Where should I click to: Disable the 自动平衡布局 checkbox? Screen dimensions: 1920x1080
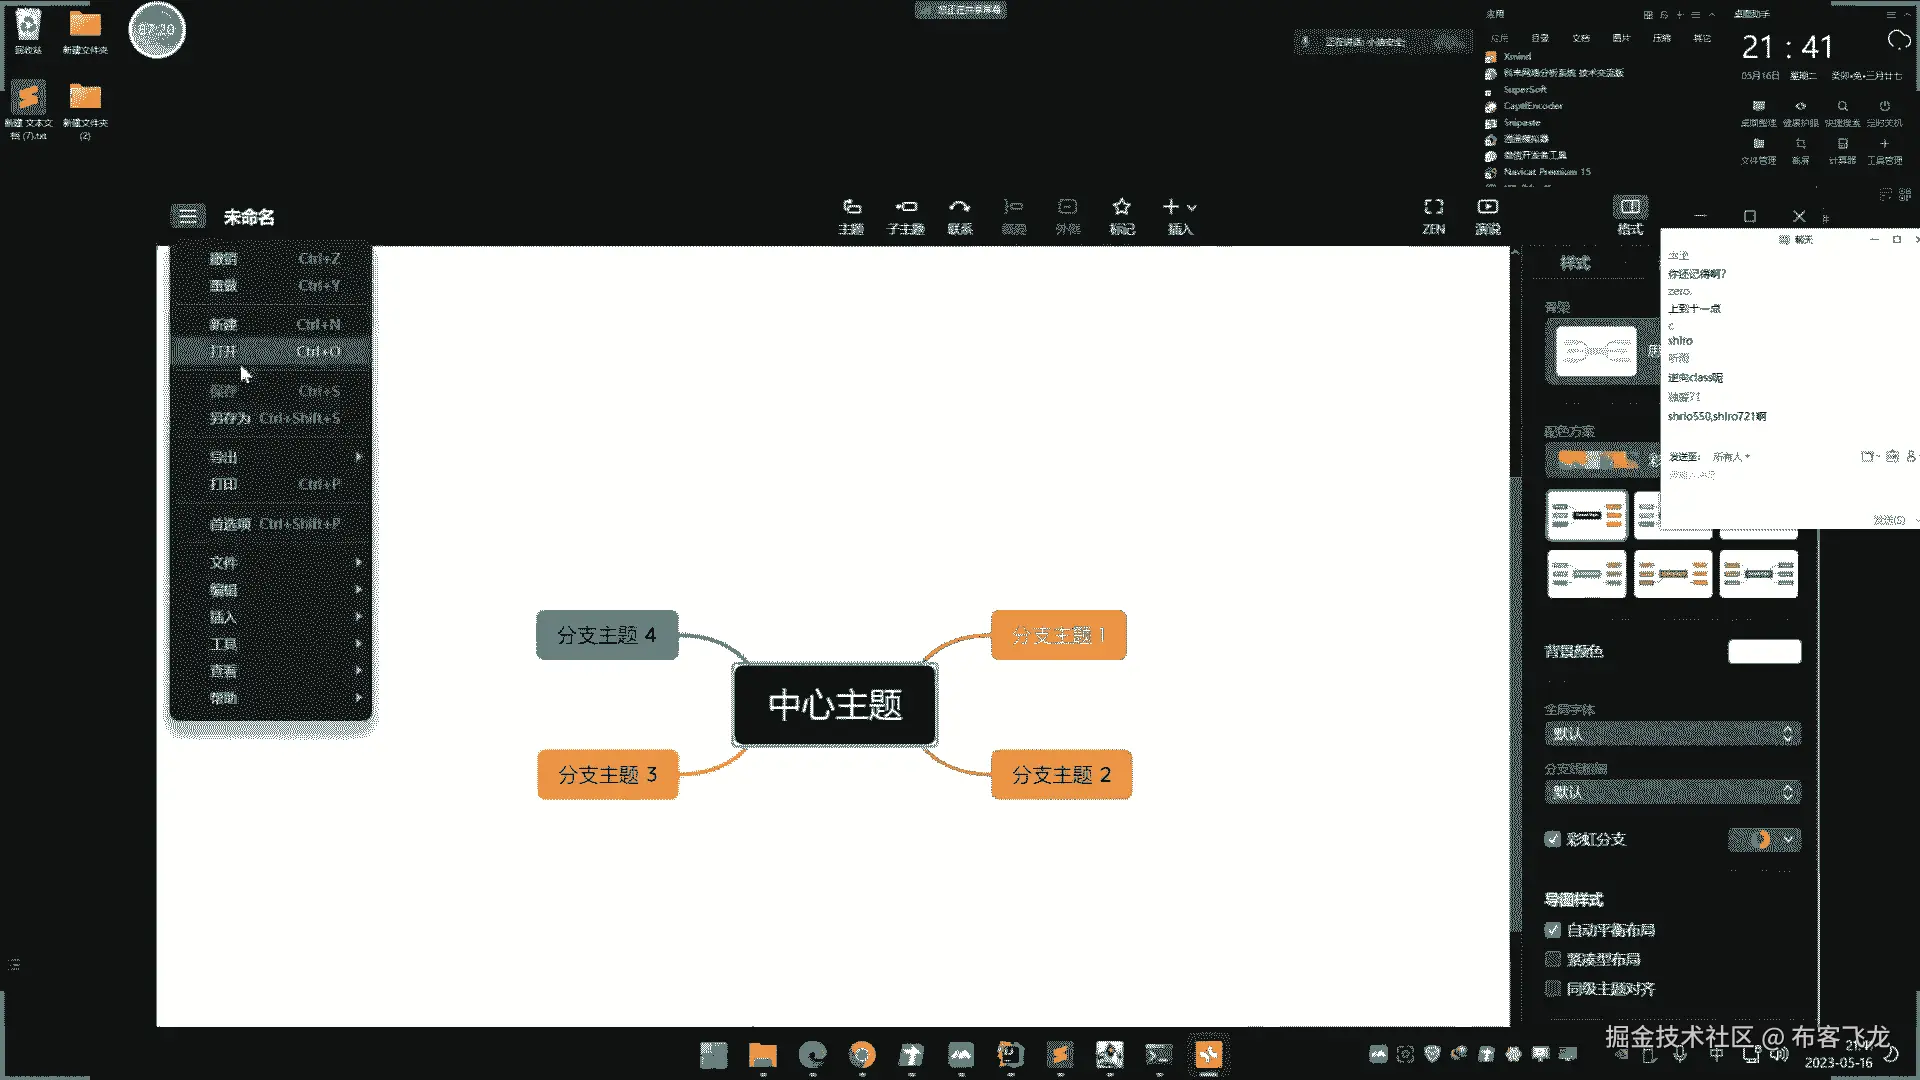click(x=1553, y=930)
